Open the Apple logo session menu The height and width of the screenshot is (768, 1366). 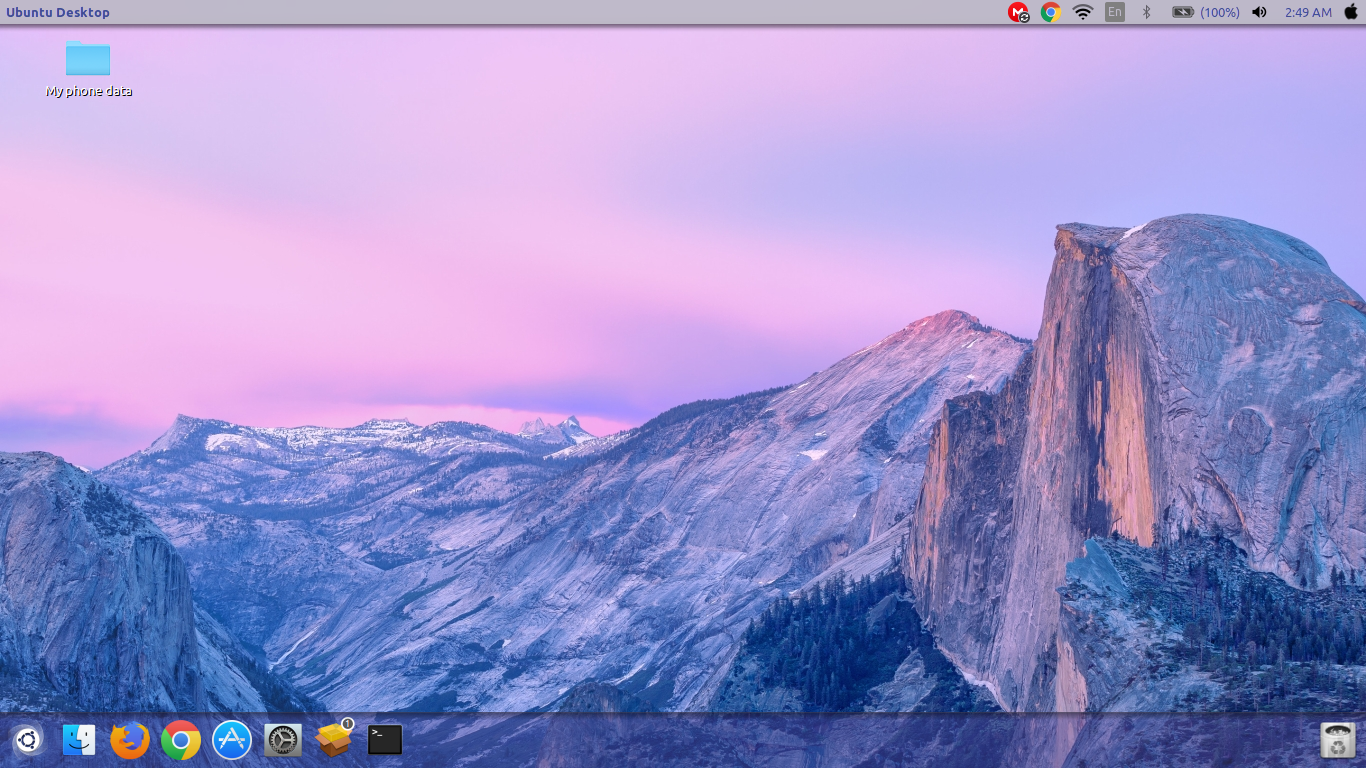(x=1351, y=12)
